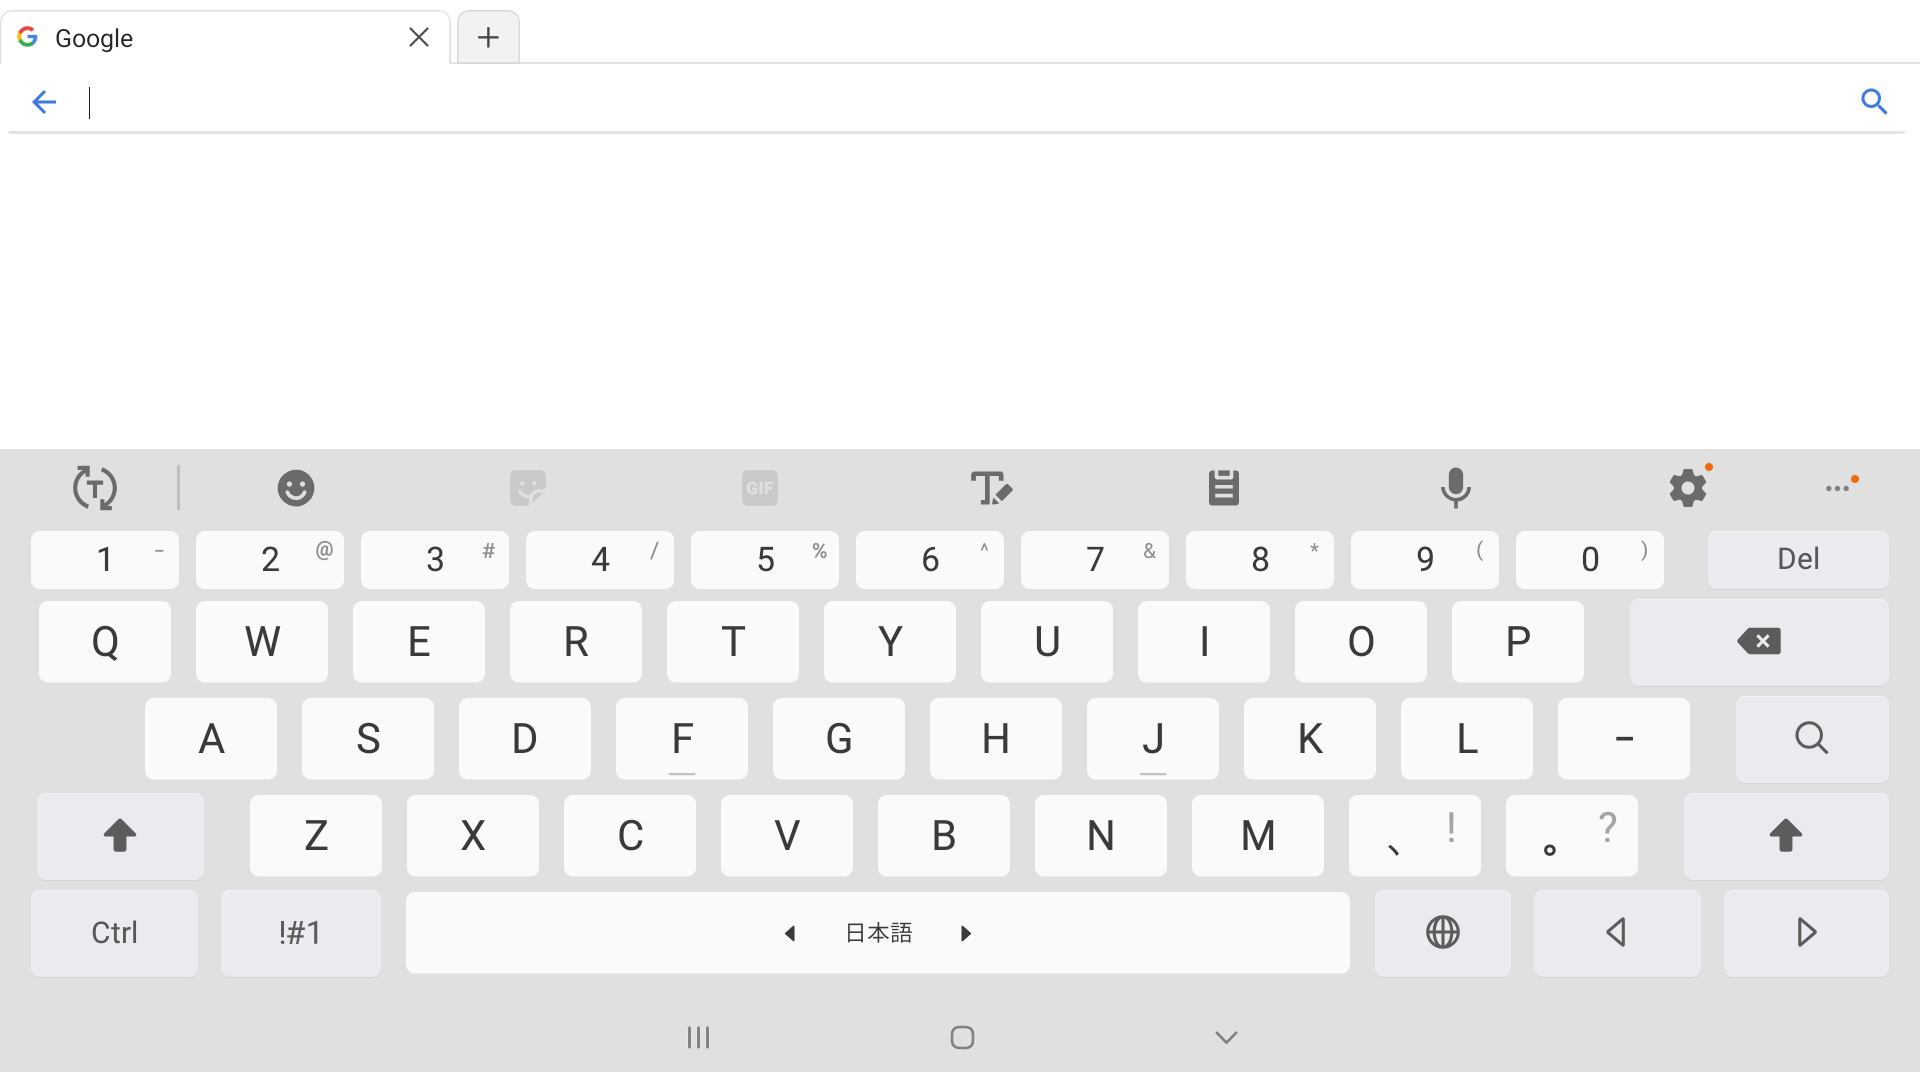Image resolution: width=1920 pixels, height=1072 pixels.
Task: Click the blue search magnifier in address bar
Action: click(1874, 101)
